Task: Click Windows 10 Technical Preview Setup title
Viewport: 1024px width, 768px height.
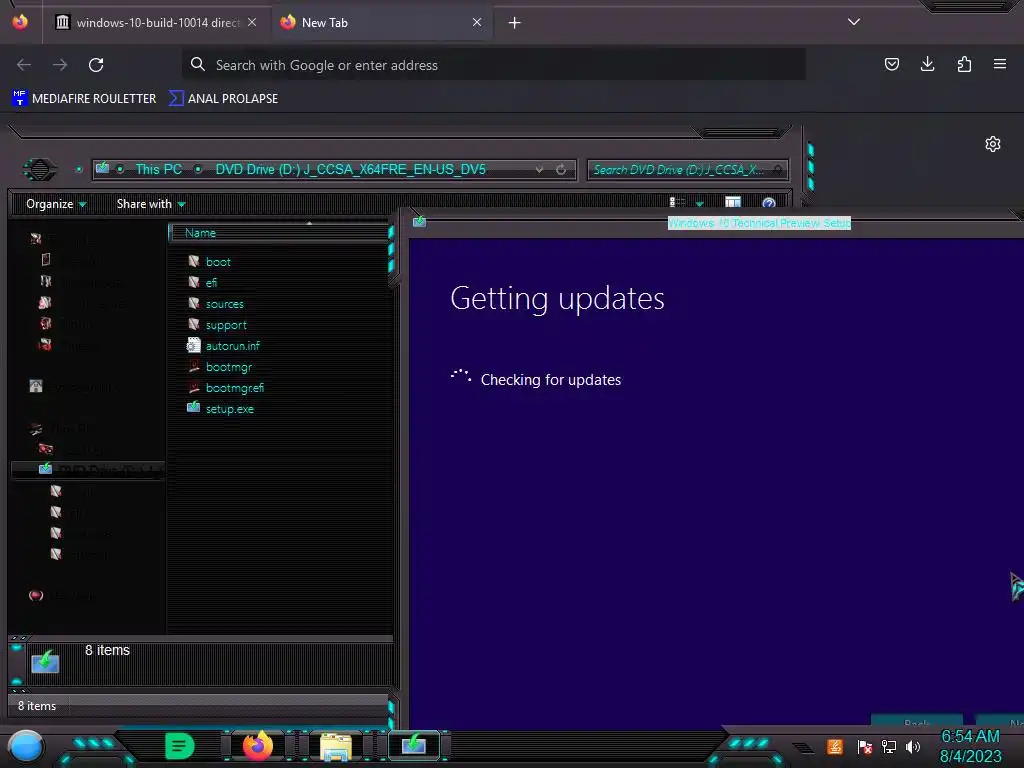Action: [759, 223]
